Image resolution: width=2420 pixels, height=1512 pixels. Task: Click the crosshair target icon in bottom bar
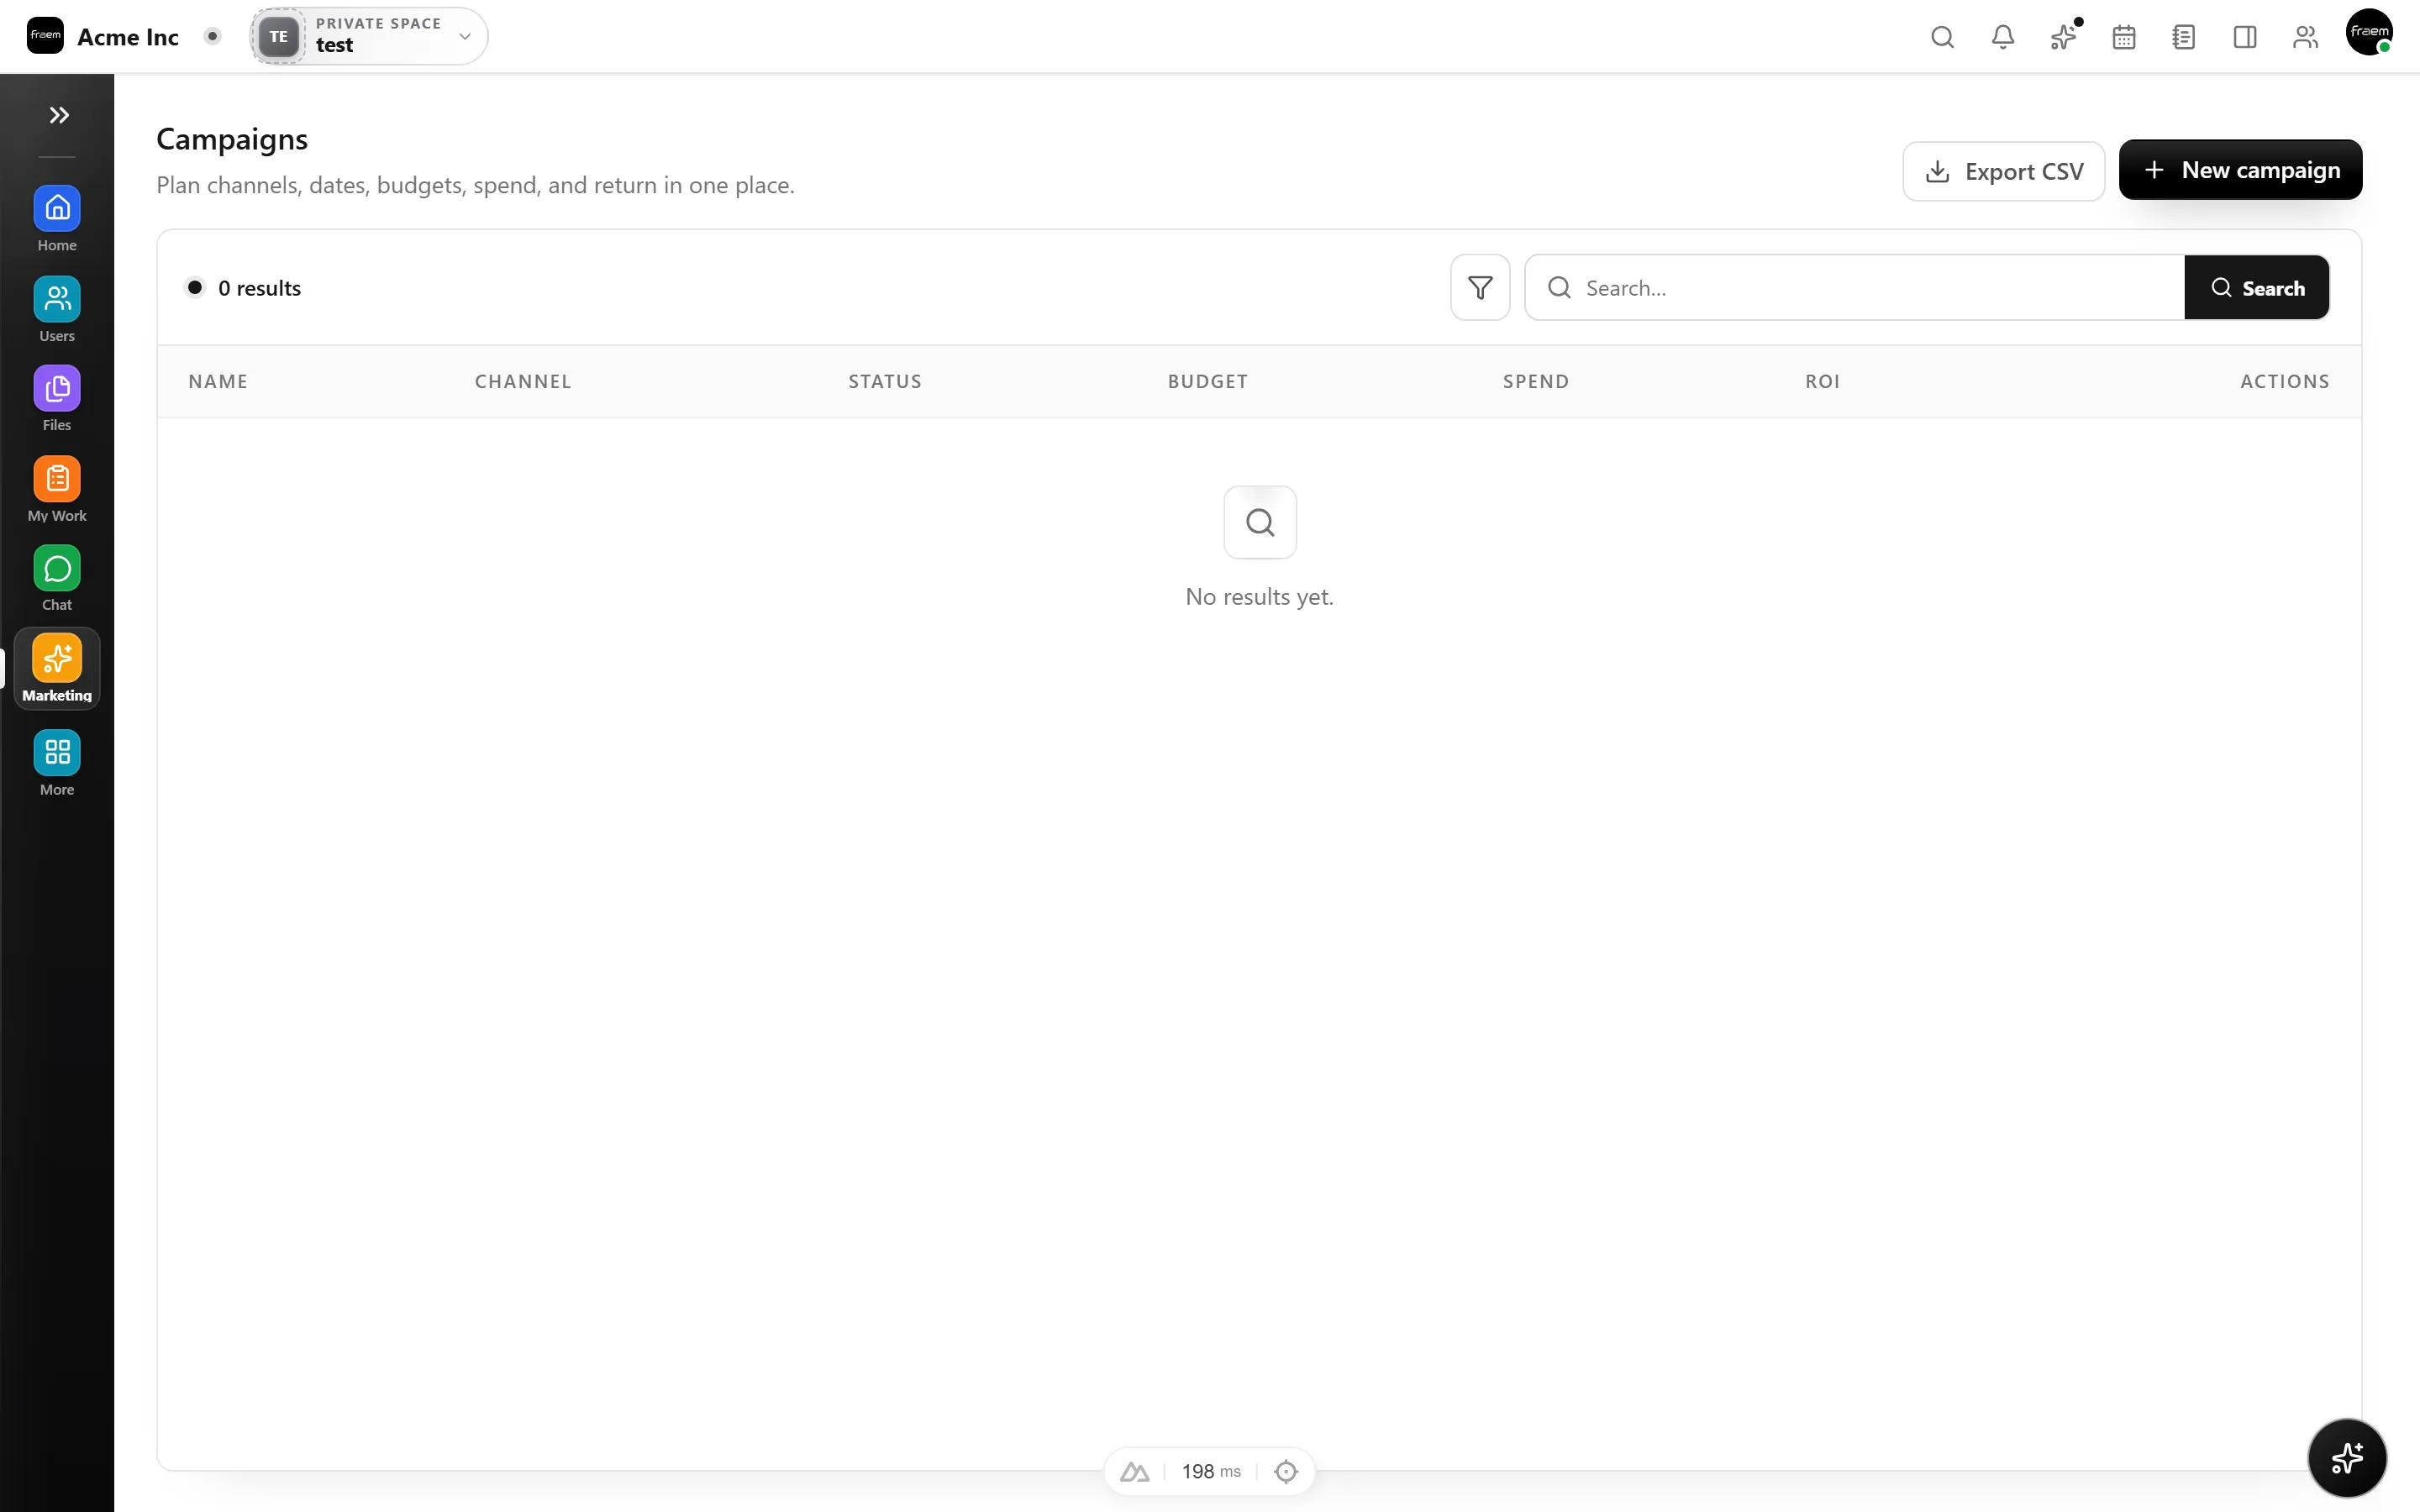[x=1286, y=1471]
